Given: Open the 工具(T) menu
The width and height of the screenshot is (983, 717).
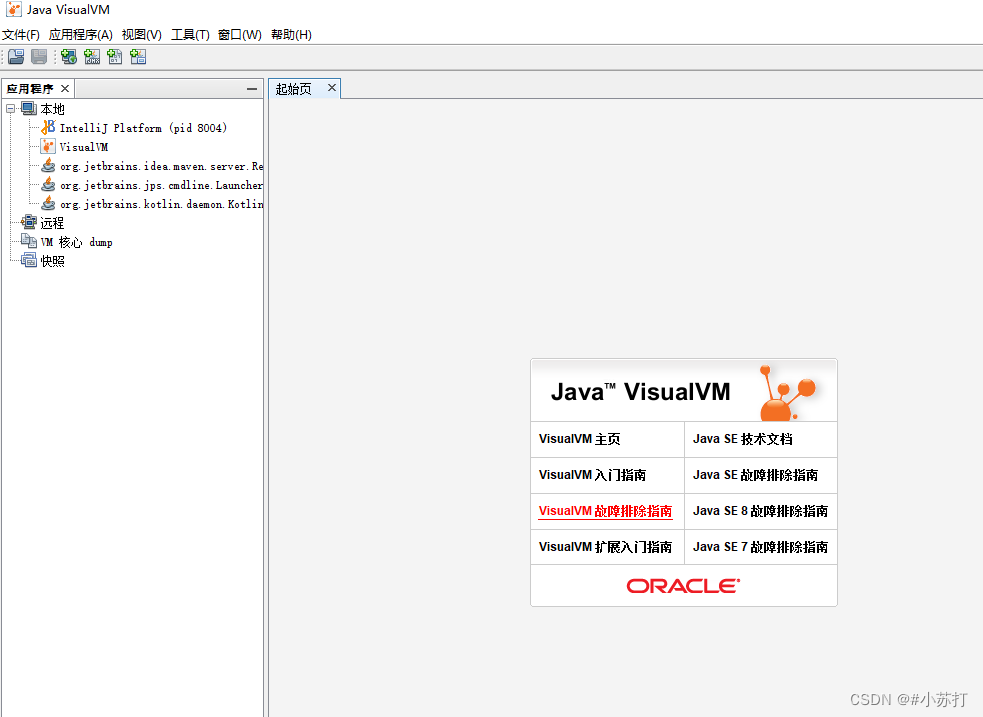Looking at the screenshot, I should click(189, 34).
